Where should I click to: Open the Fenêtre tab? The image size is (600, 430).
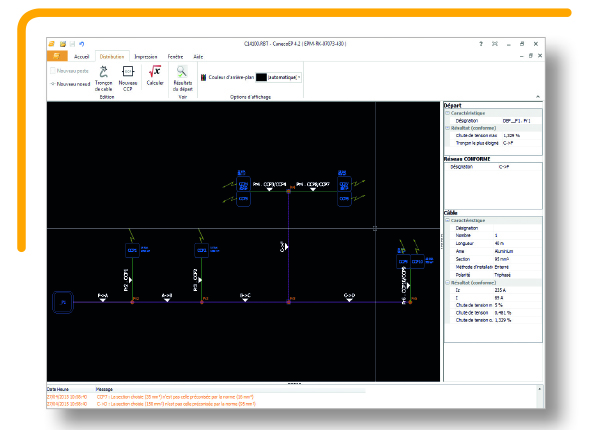pos(175,57)
